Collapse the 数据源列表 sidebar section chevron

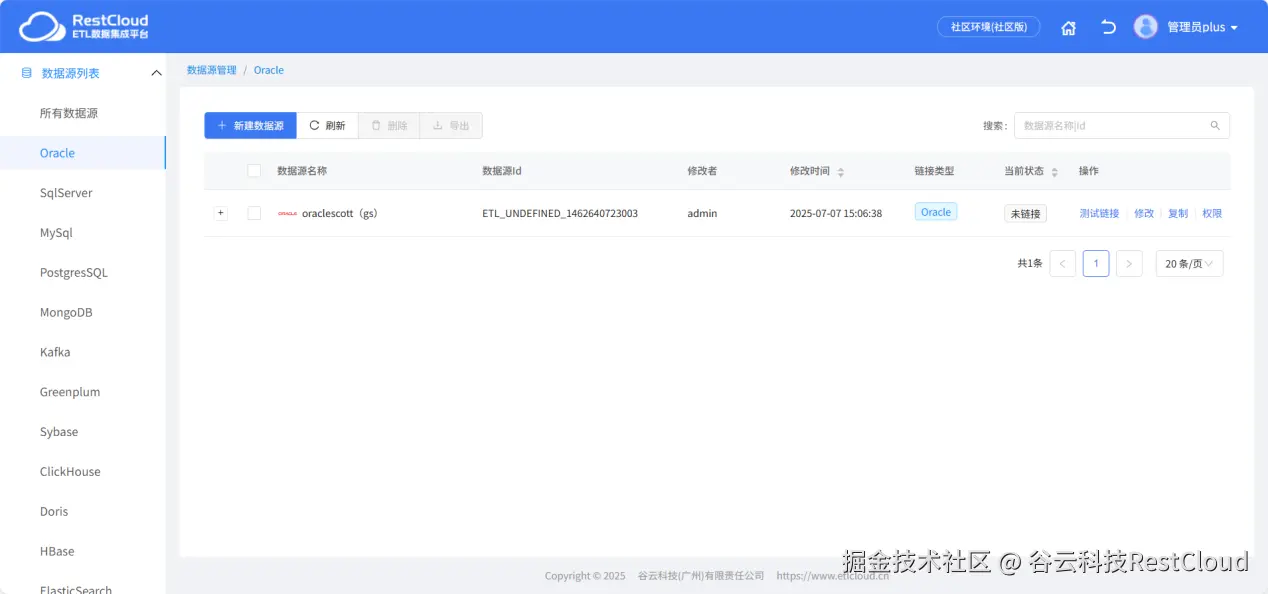click(155, 72)
